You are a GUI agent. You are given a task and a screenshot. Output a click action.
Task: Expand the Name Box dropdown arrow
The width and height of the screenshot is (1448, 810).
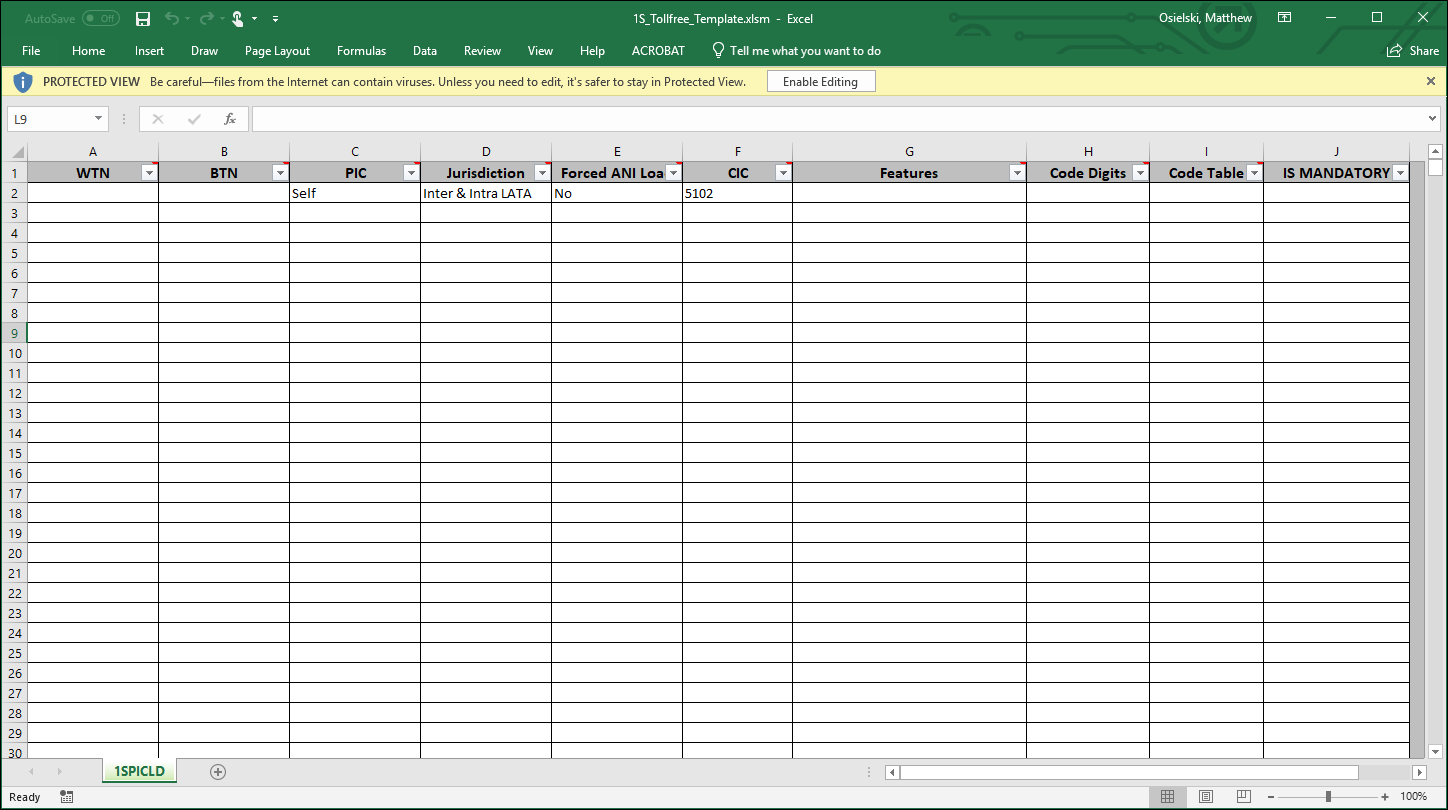[98, 119]
